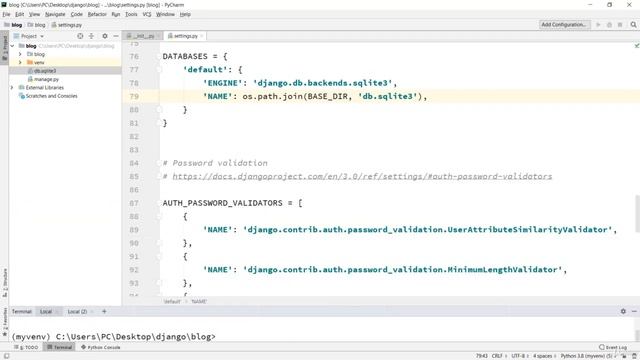Fold the DATABASES block at line 76

pyautogui.click(x=159, y=56)
